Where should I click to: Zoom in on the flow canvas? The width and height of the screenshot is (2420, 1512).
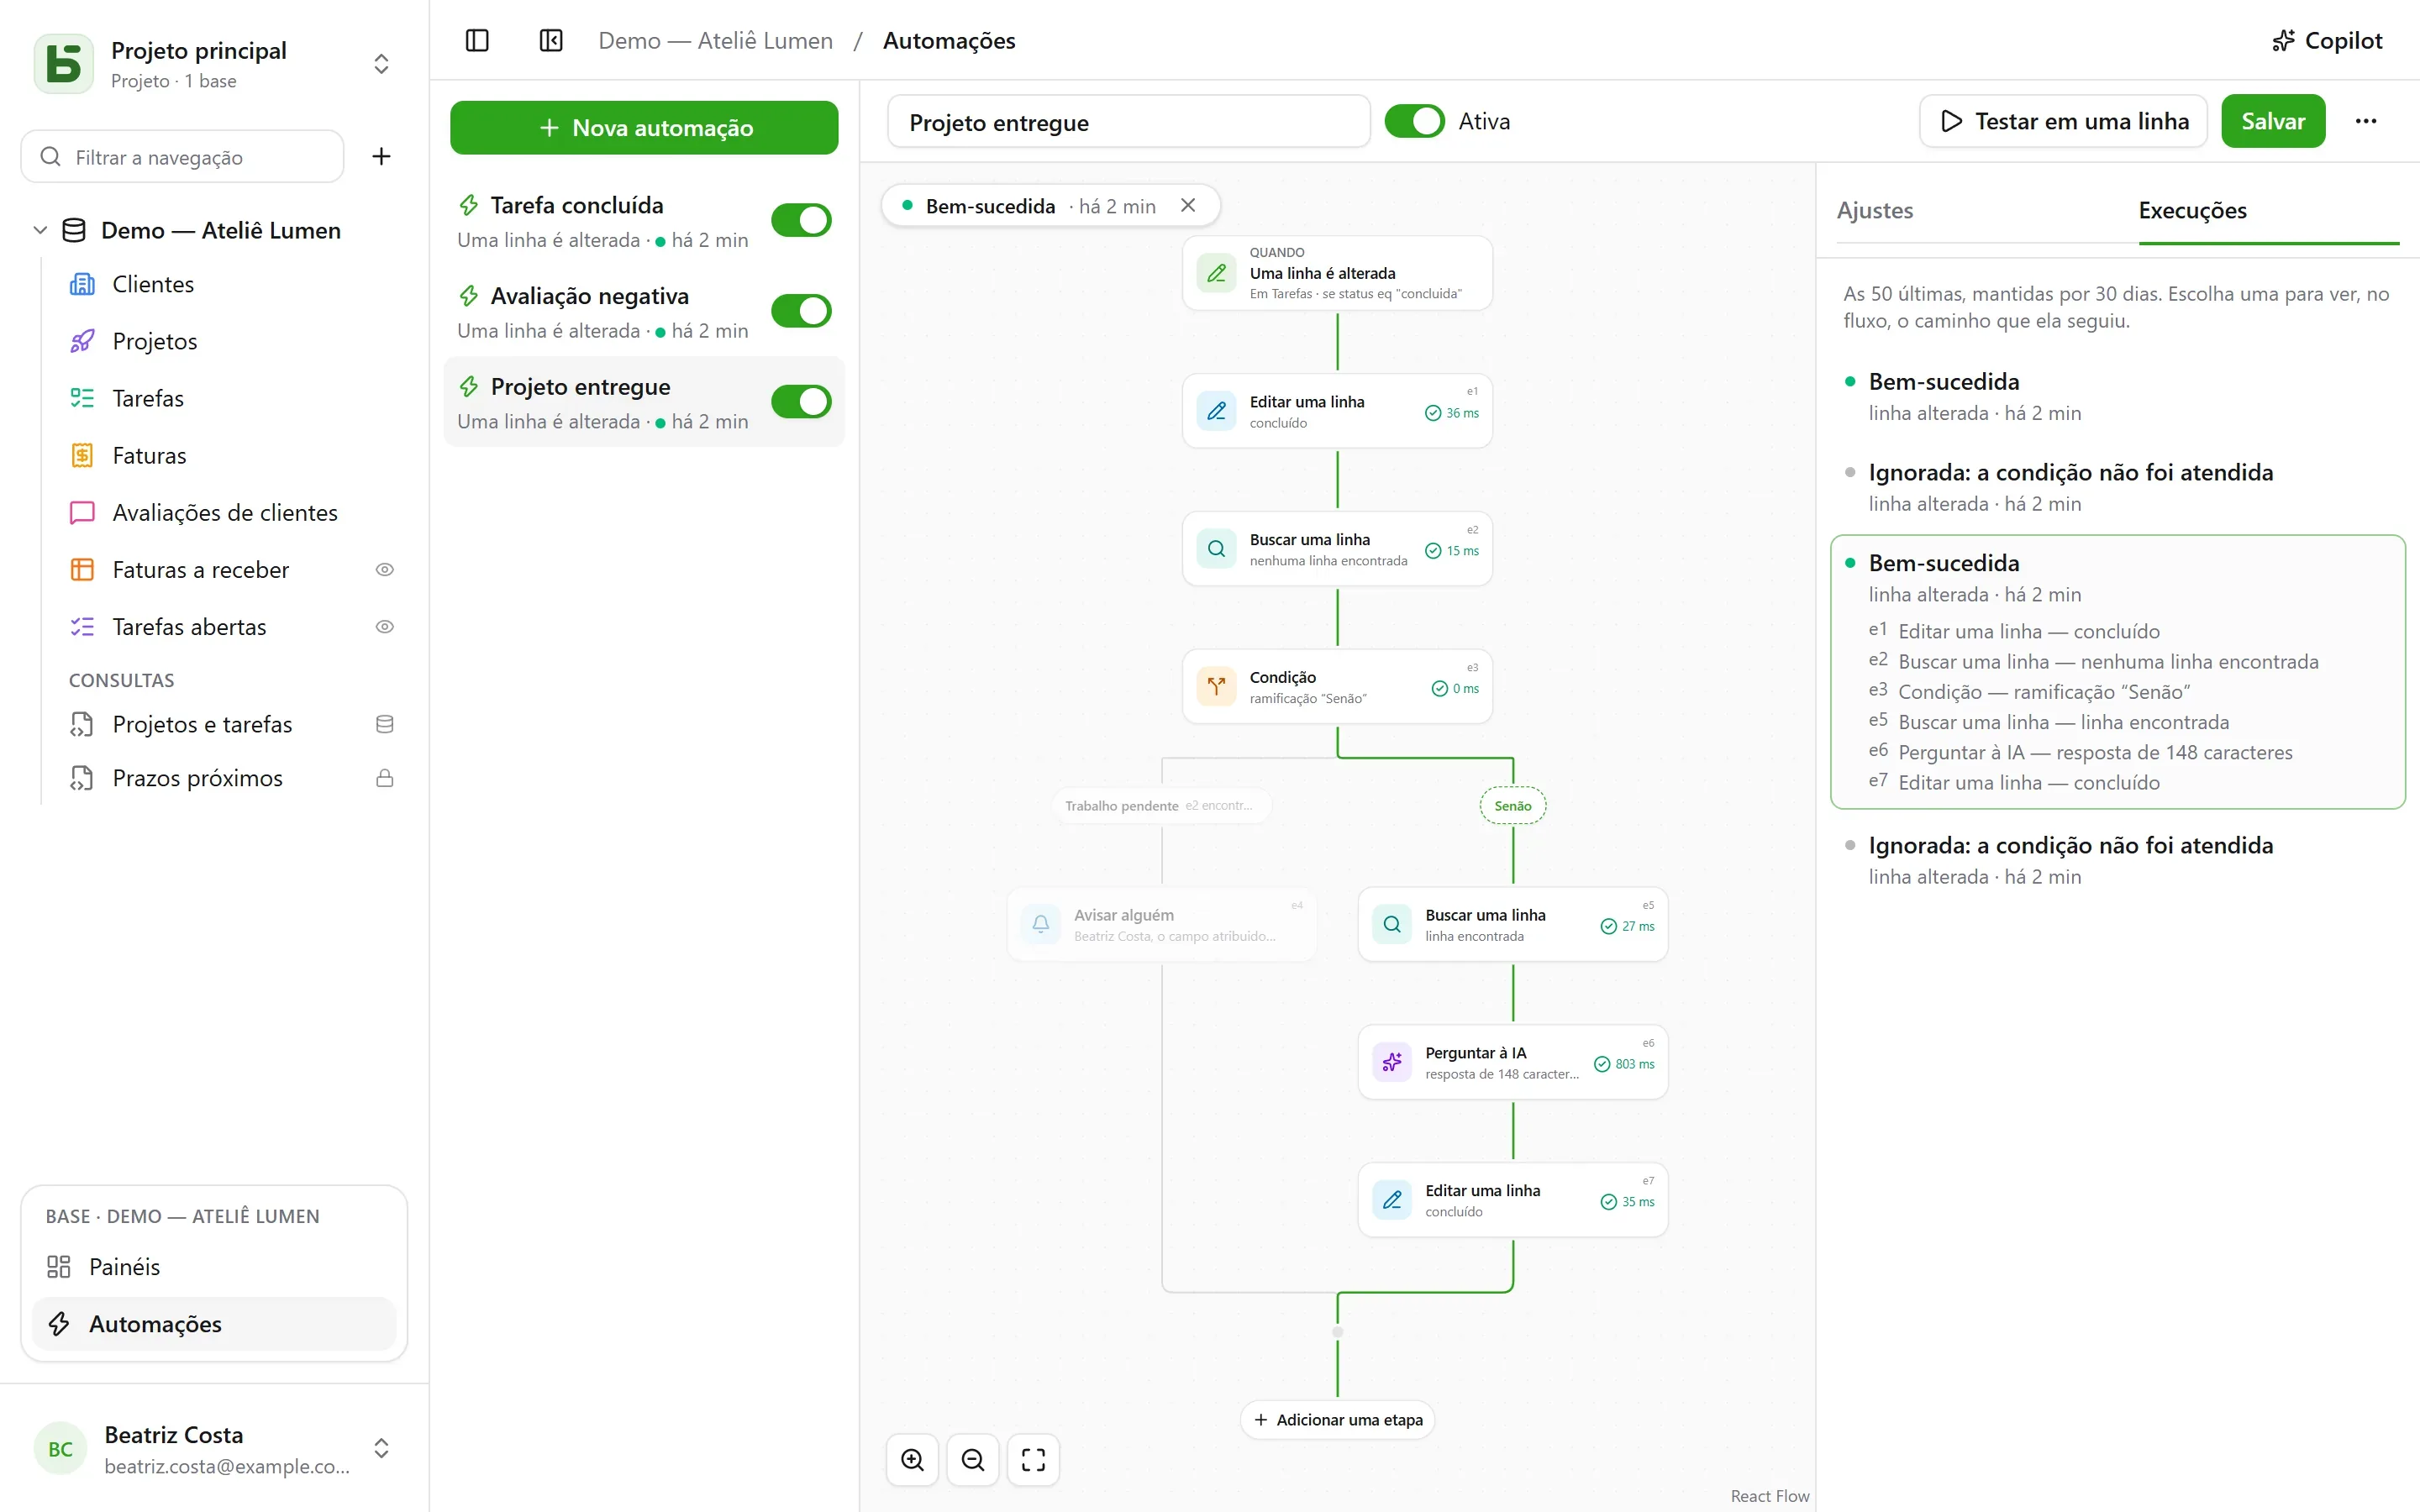(912, 1460)
